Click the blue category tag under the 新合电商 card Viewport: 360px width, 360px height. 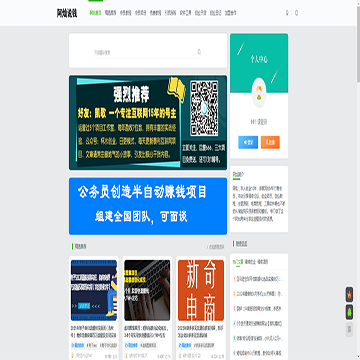coord(185,345)
